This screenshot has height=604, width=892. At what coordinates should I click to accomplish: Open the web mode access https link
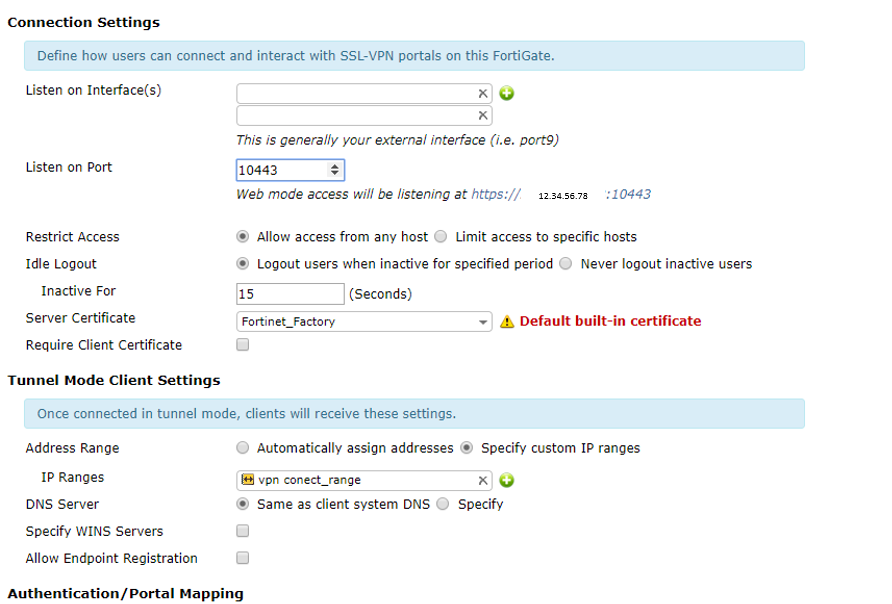(496, 194)
